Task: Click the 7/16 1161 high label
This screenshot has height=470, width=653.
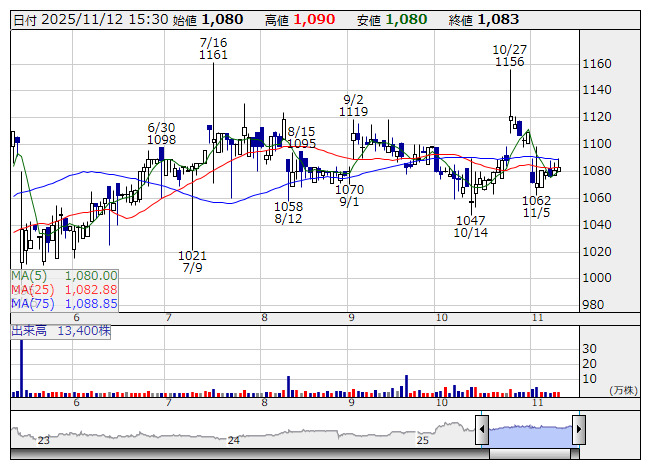Action: pyautogui.click(x=213, y=49)
